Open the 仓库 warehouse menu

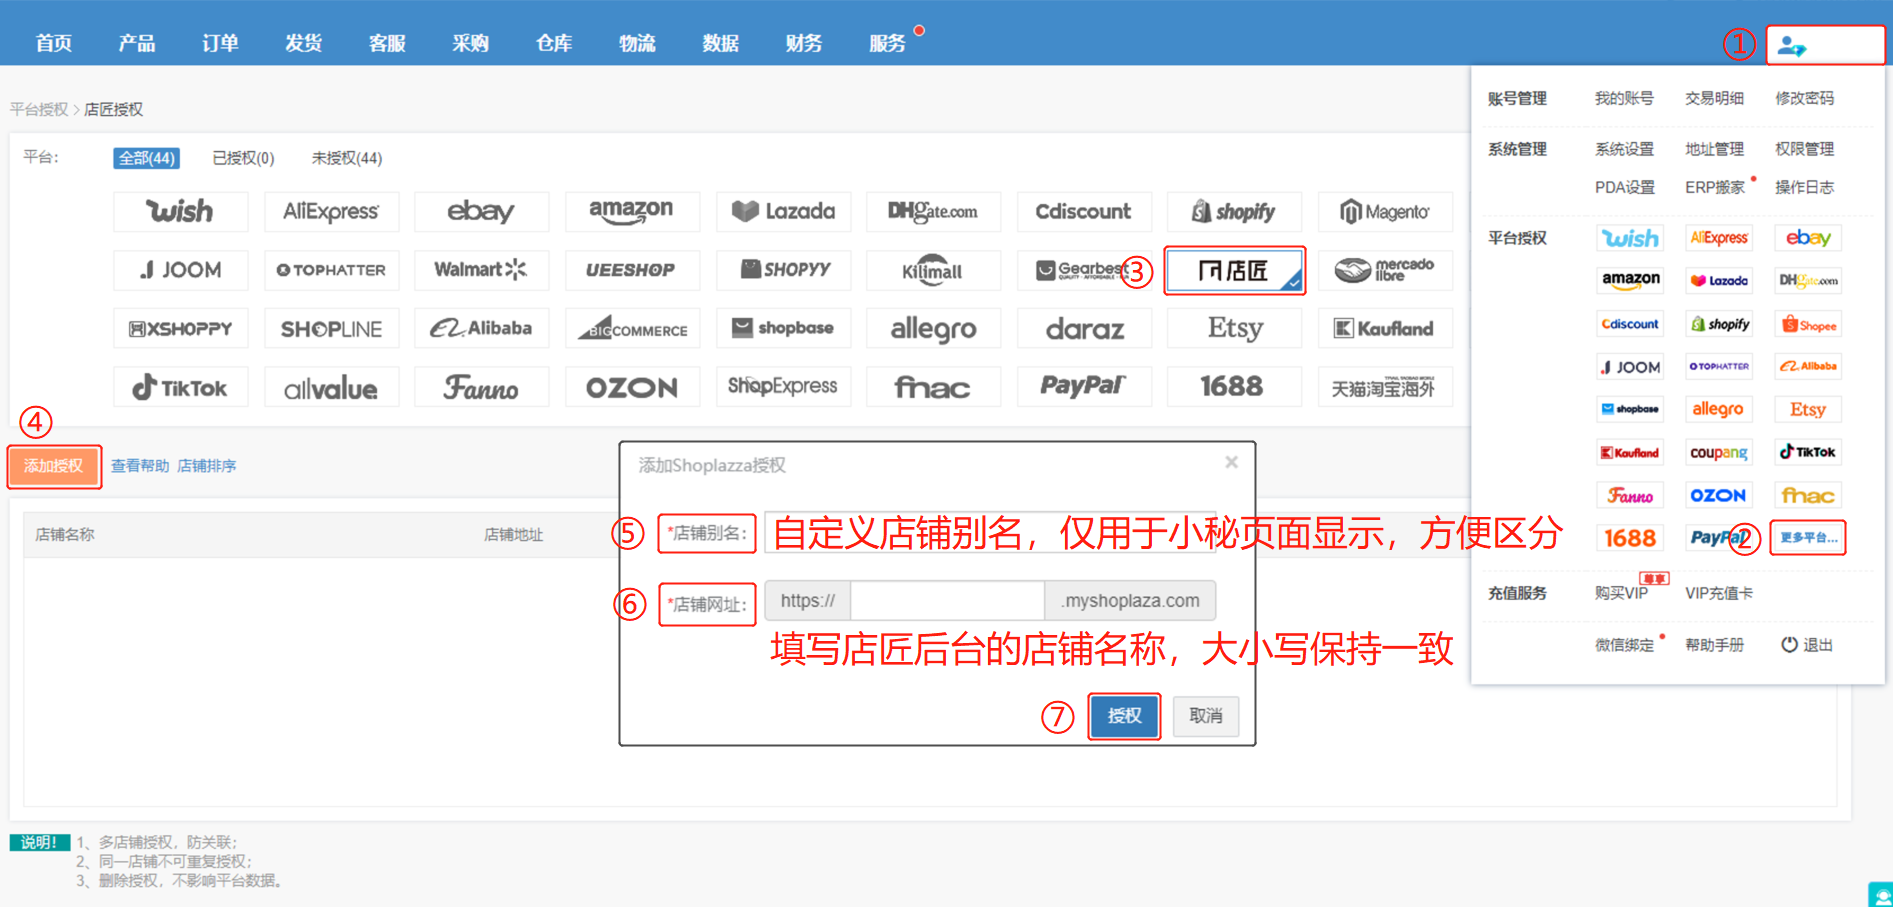click(554, 43)
